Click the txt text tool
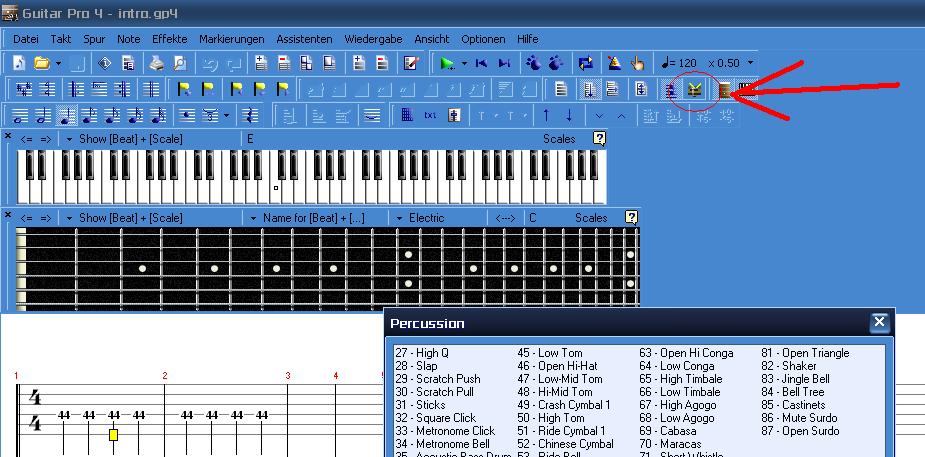This screenshot has width=925, height=457. point(430,116)
